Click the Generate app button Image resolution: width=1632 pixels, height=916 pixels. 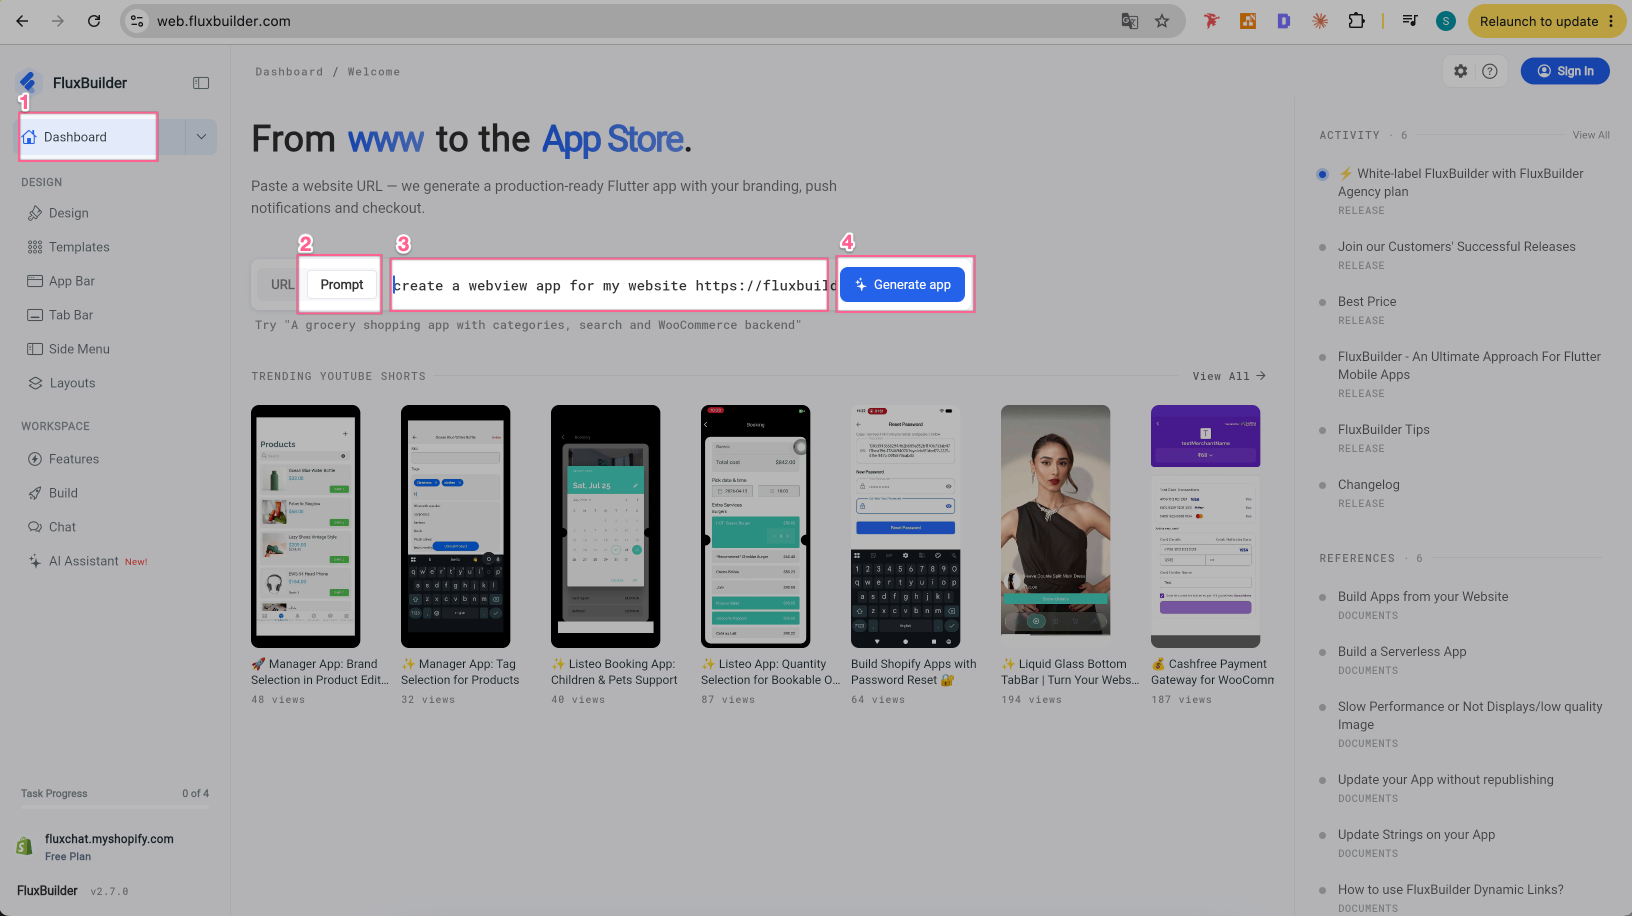(903, 285)
